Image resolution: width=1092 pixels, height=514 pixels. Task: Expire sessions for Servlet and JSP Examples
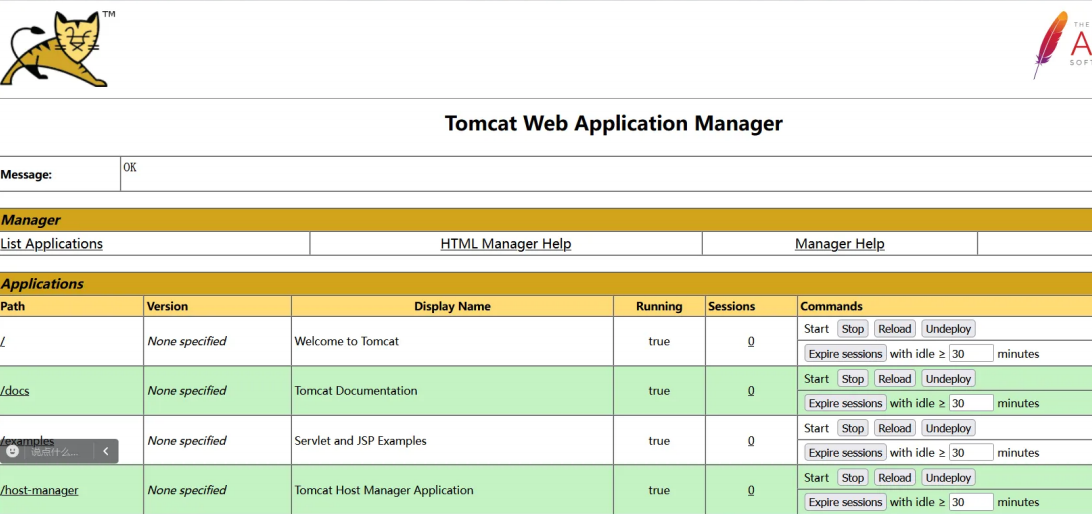[845, 453]
